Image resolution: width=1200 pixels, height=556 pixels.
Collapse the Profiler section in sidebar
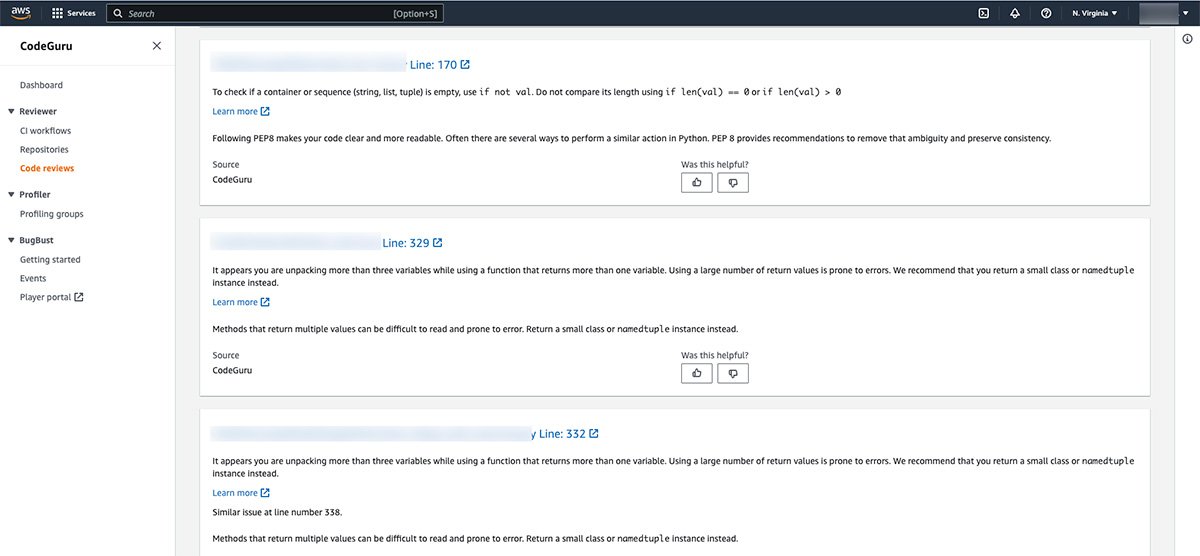(x=11, y=195)
